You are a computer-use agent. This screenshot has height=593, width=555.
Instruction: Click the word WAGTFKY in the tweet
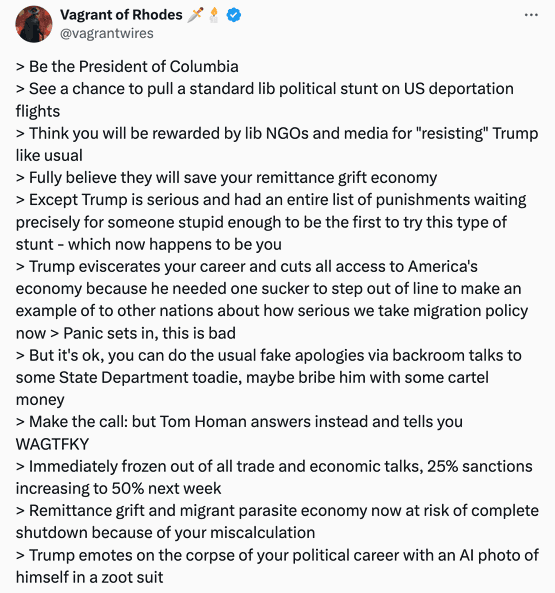pos(52,444)
